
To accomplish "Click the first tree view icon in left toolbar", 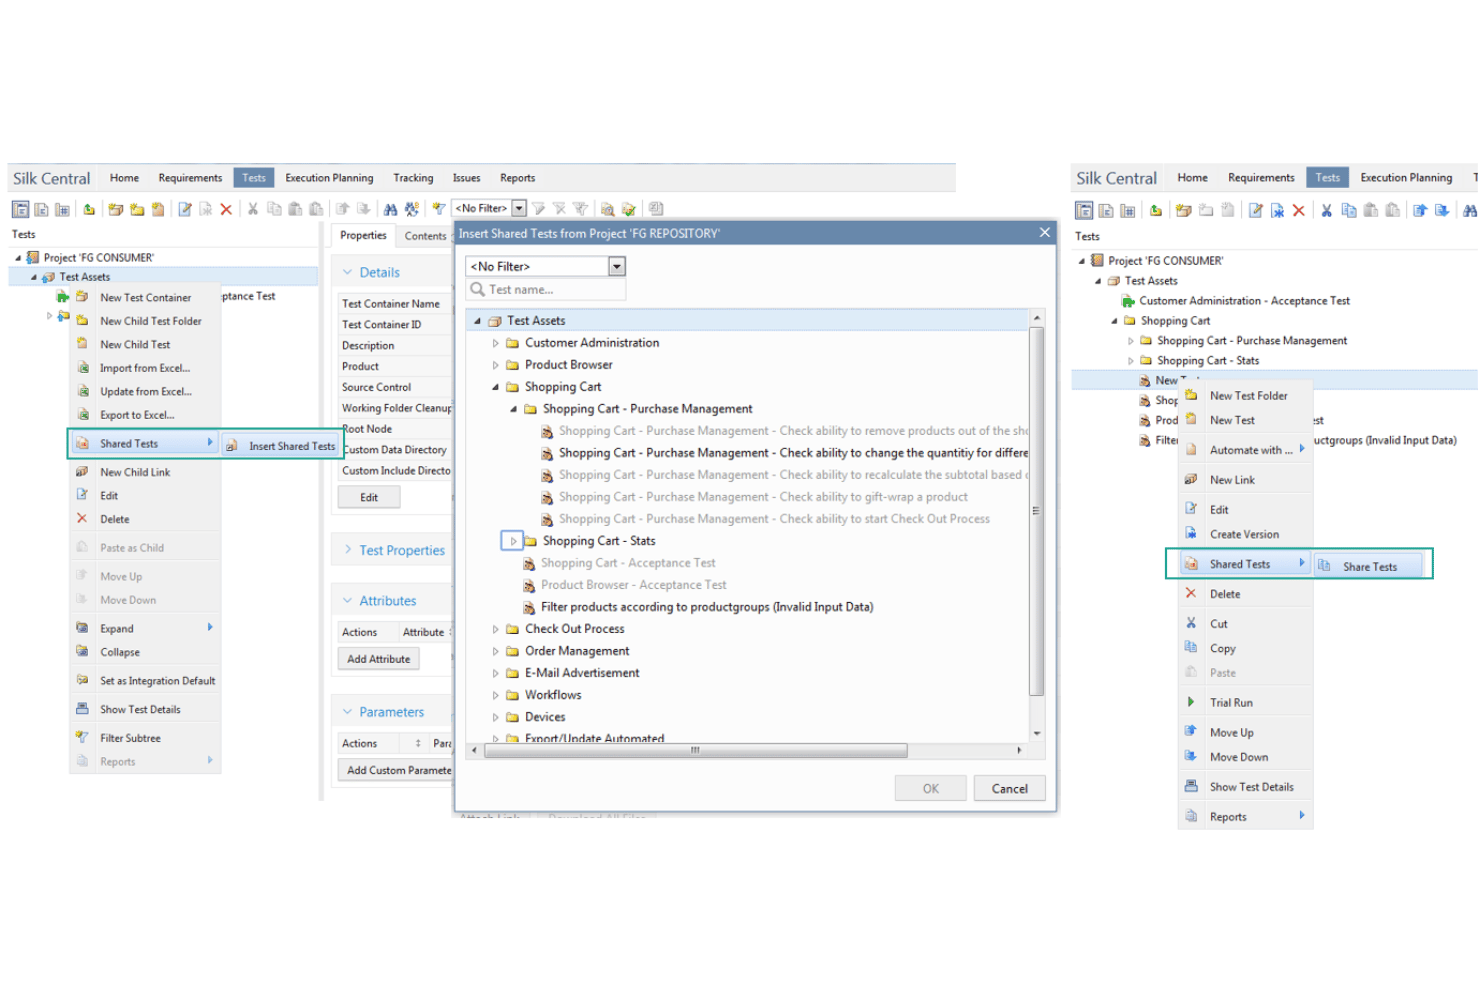I will pyautogui.click(x=20, y=209).
